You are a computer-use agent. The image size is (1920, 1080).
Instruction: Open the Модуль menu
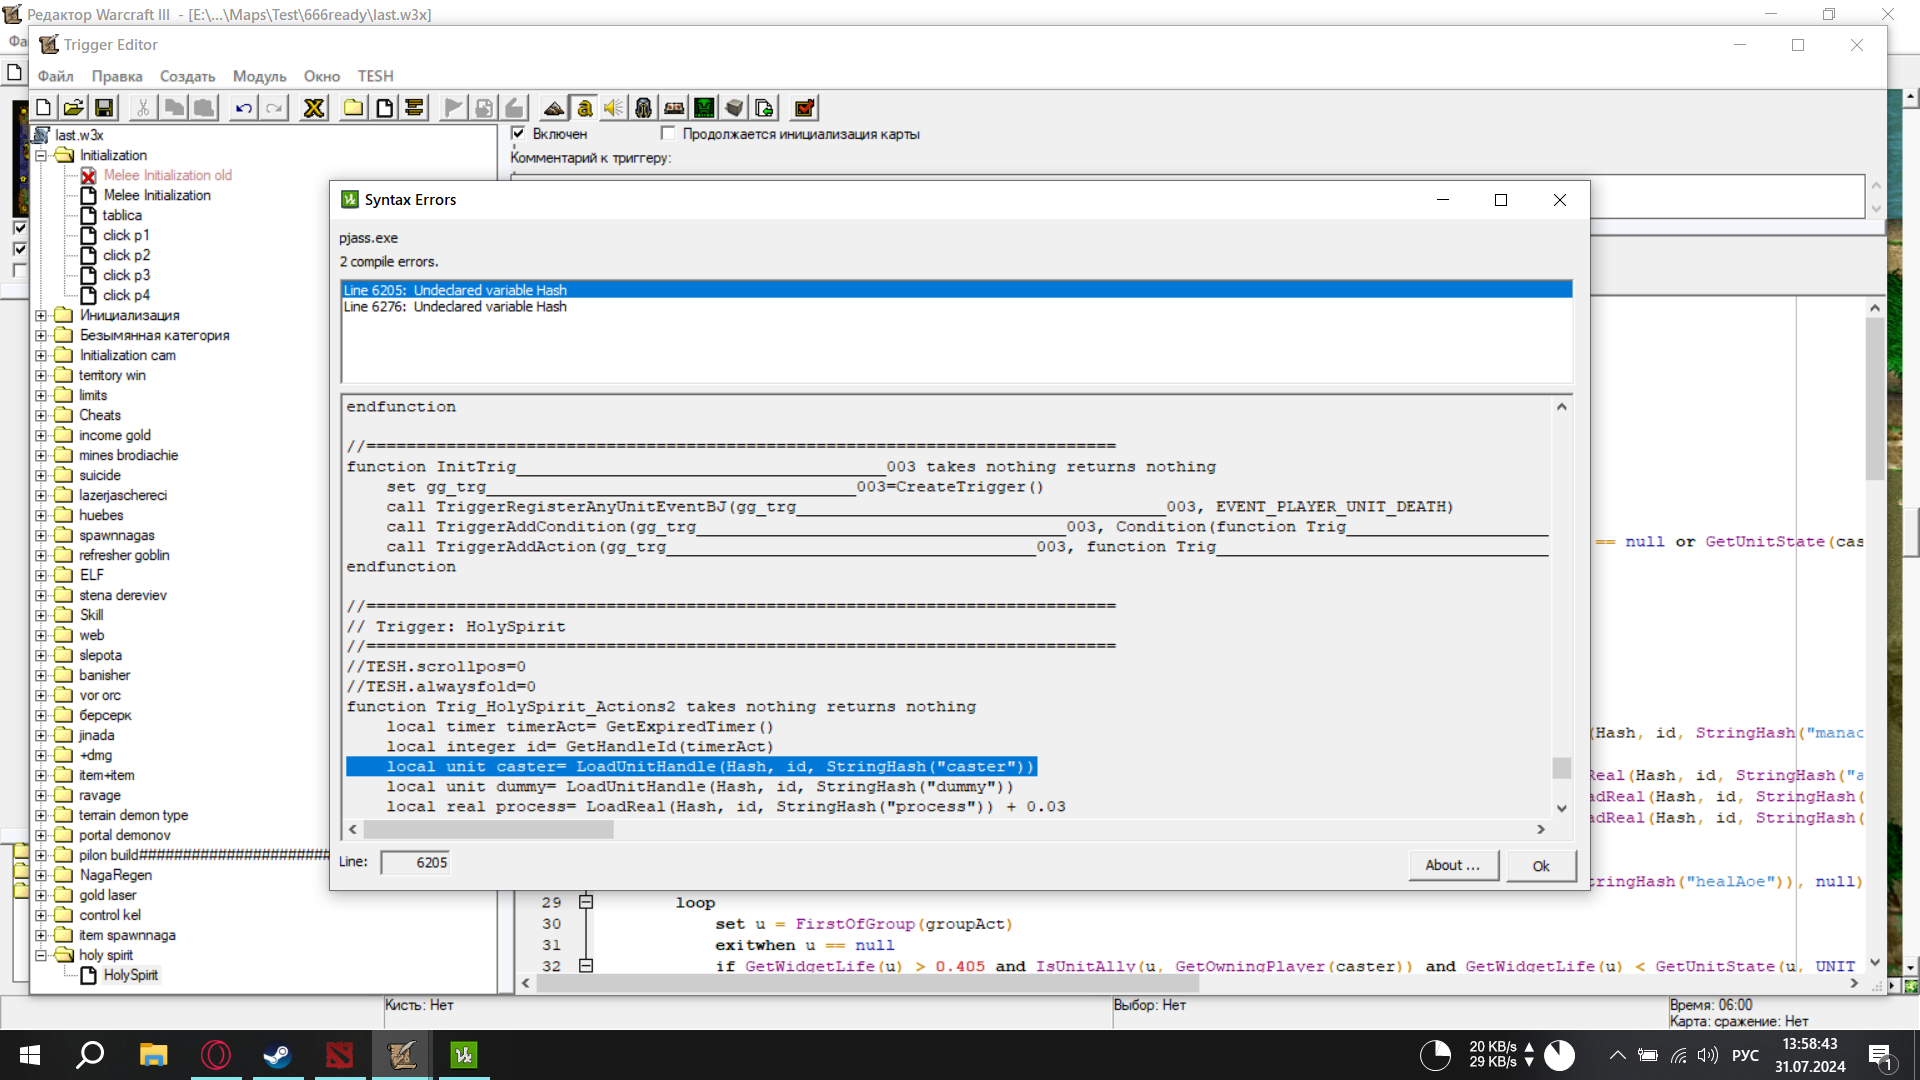pyautogui.click(x=259, y=76)
